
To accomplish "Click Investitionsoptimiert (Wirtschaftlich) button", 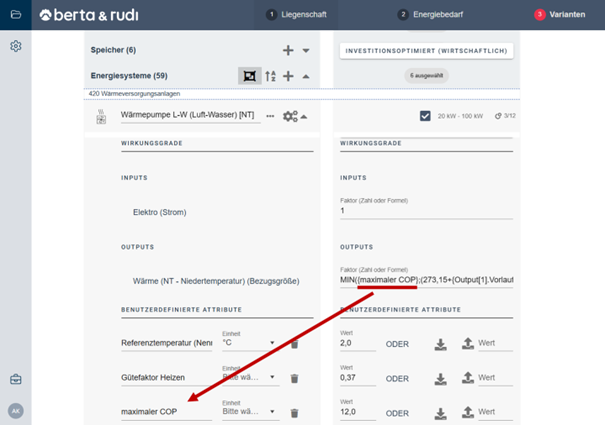I will (x=426, y=51).
